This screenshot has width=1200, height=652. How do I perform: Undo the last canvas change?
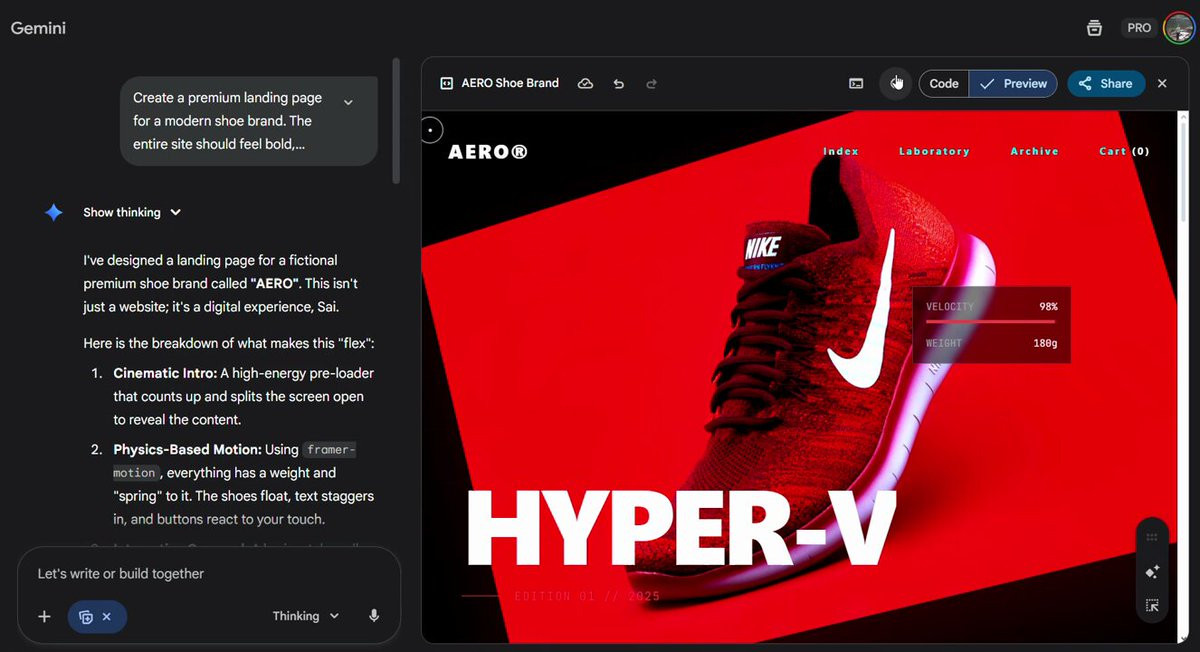619,84
